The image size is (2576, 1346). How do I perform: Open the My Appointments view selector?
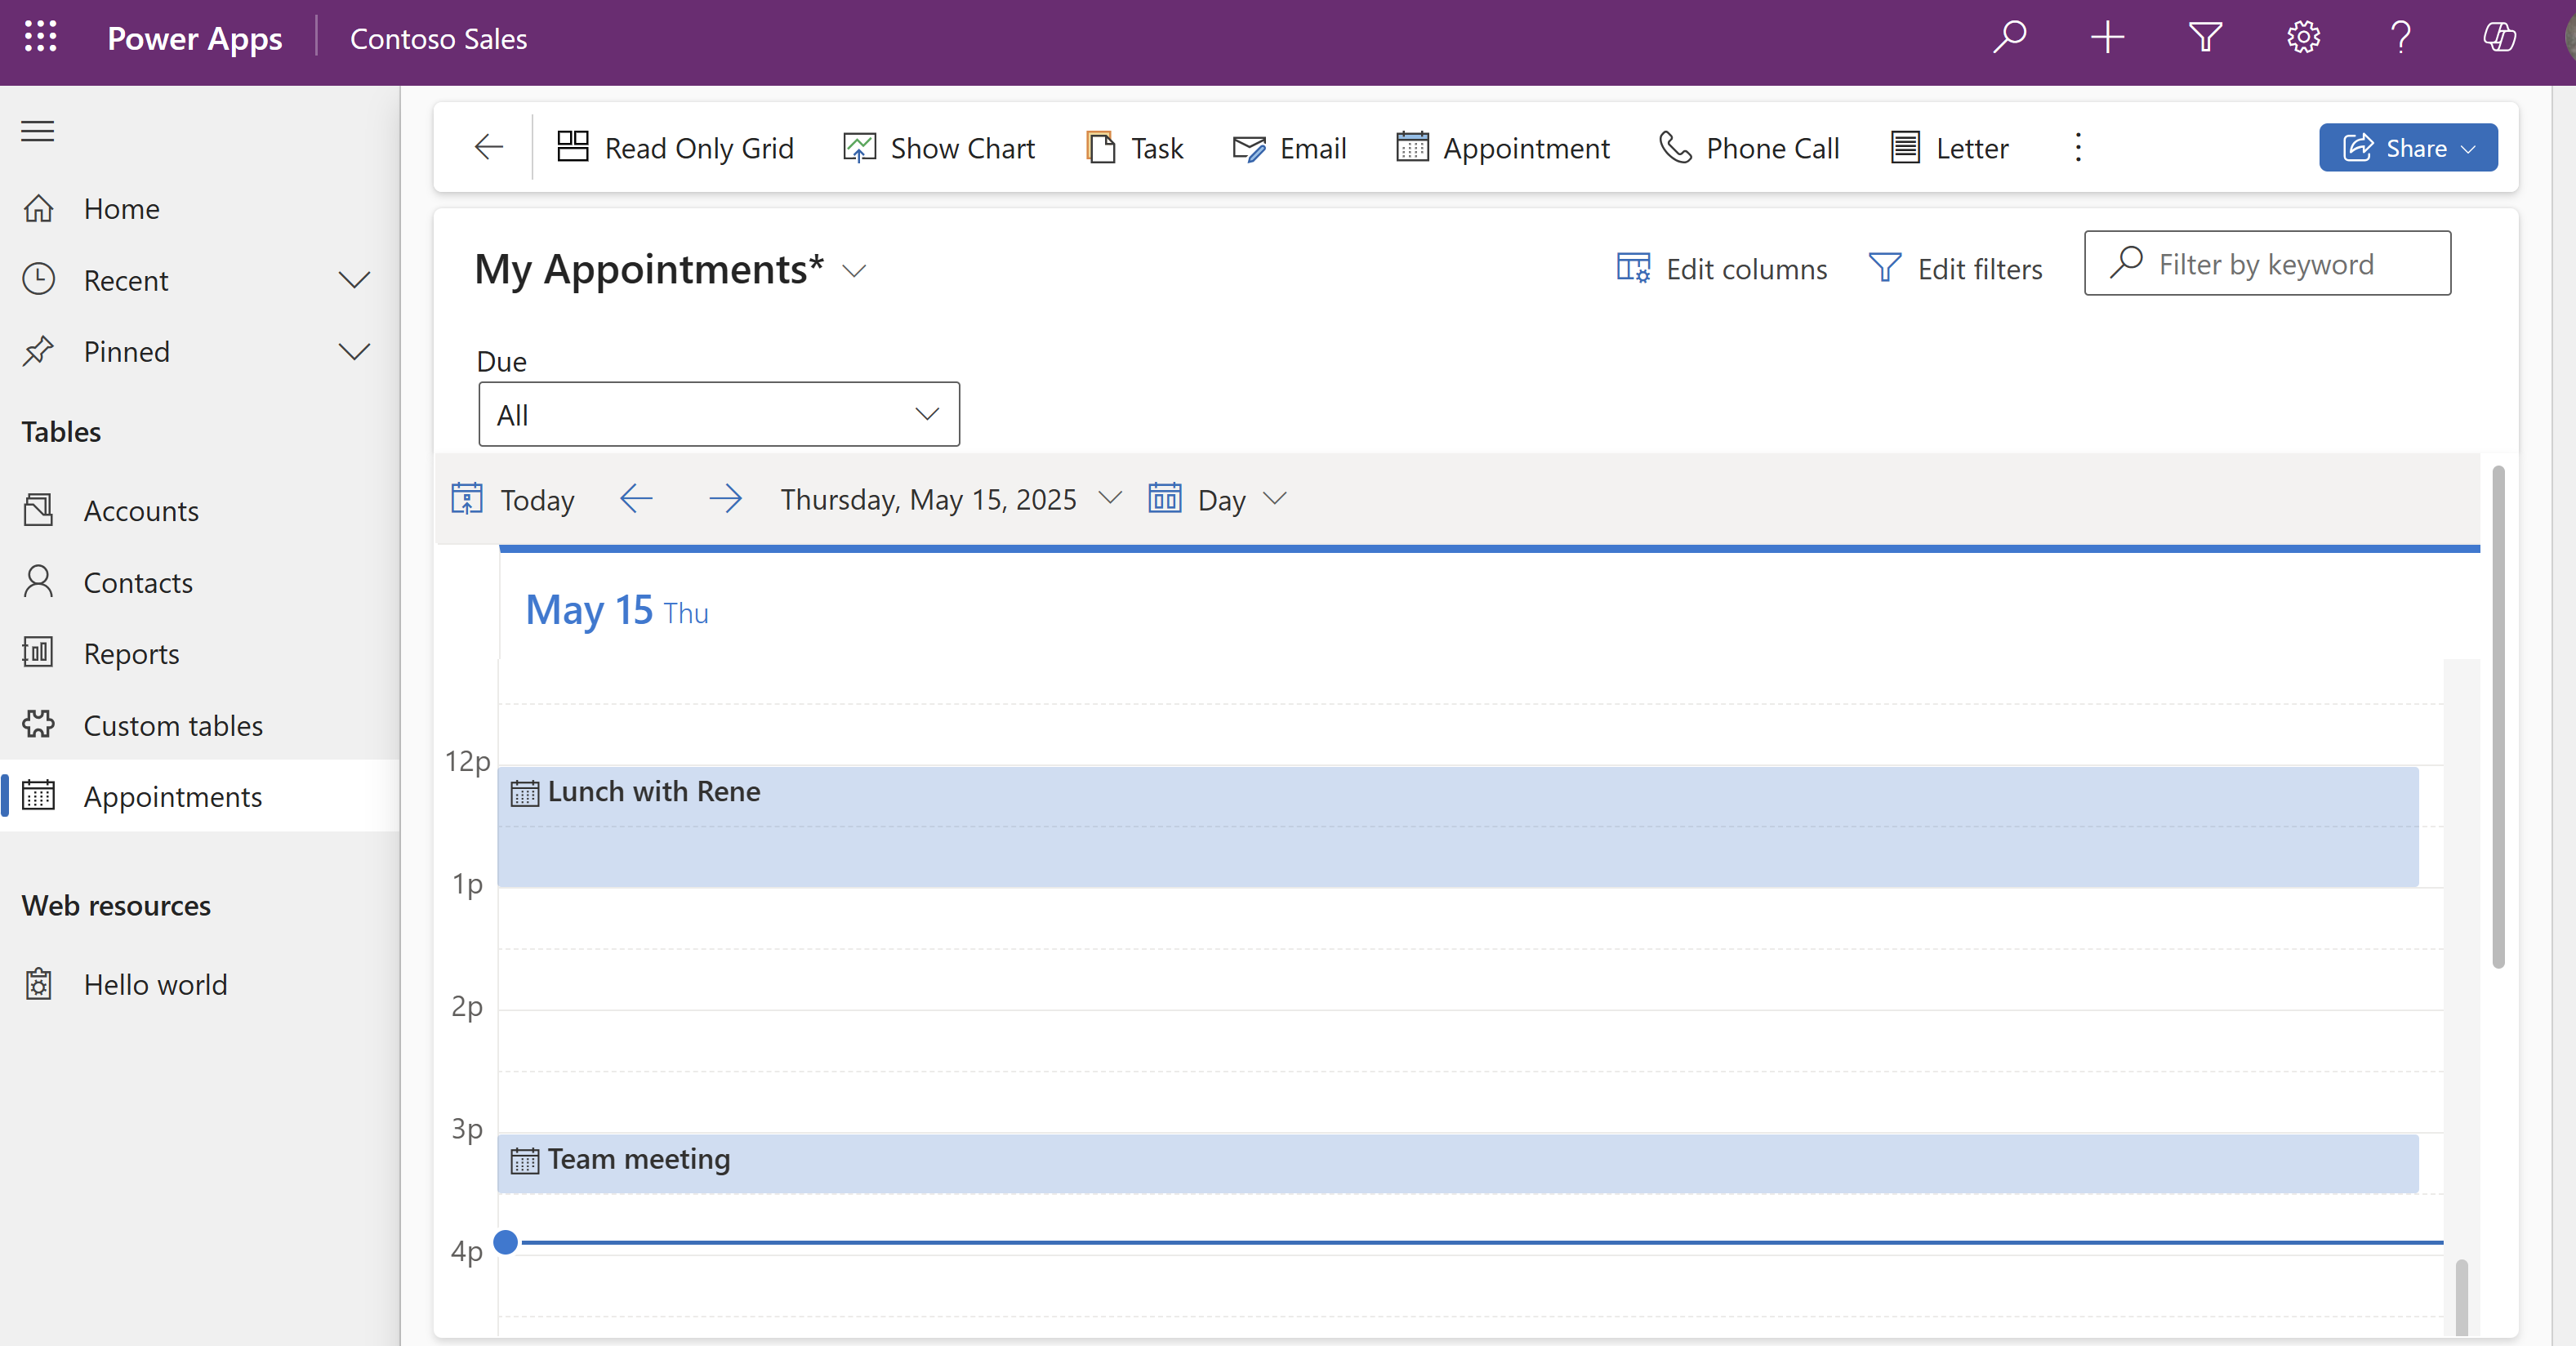[853, 271]
